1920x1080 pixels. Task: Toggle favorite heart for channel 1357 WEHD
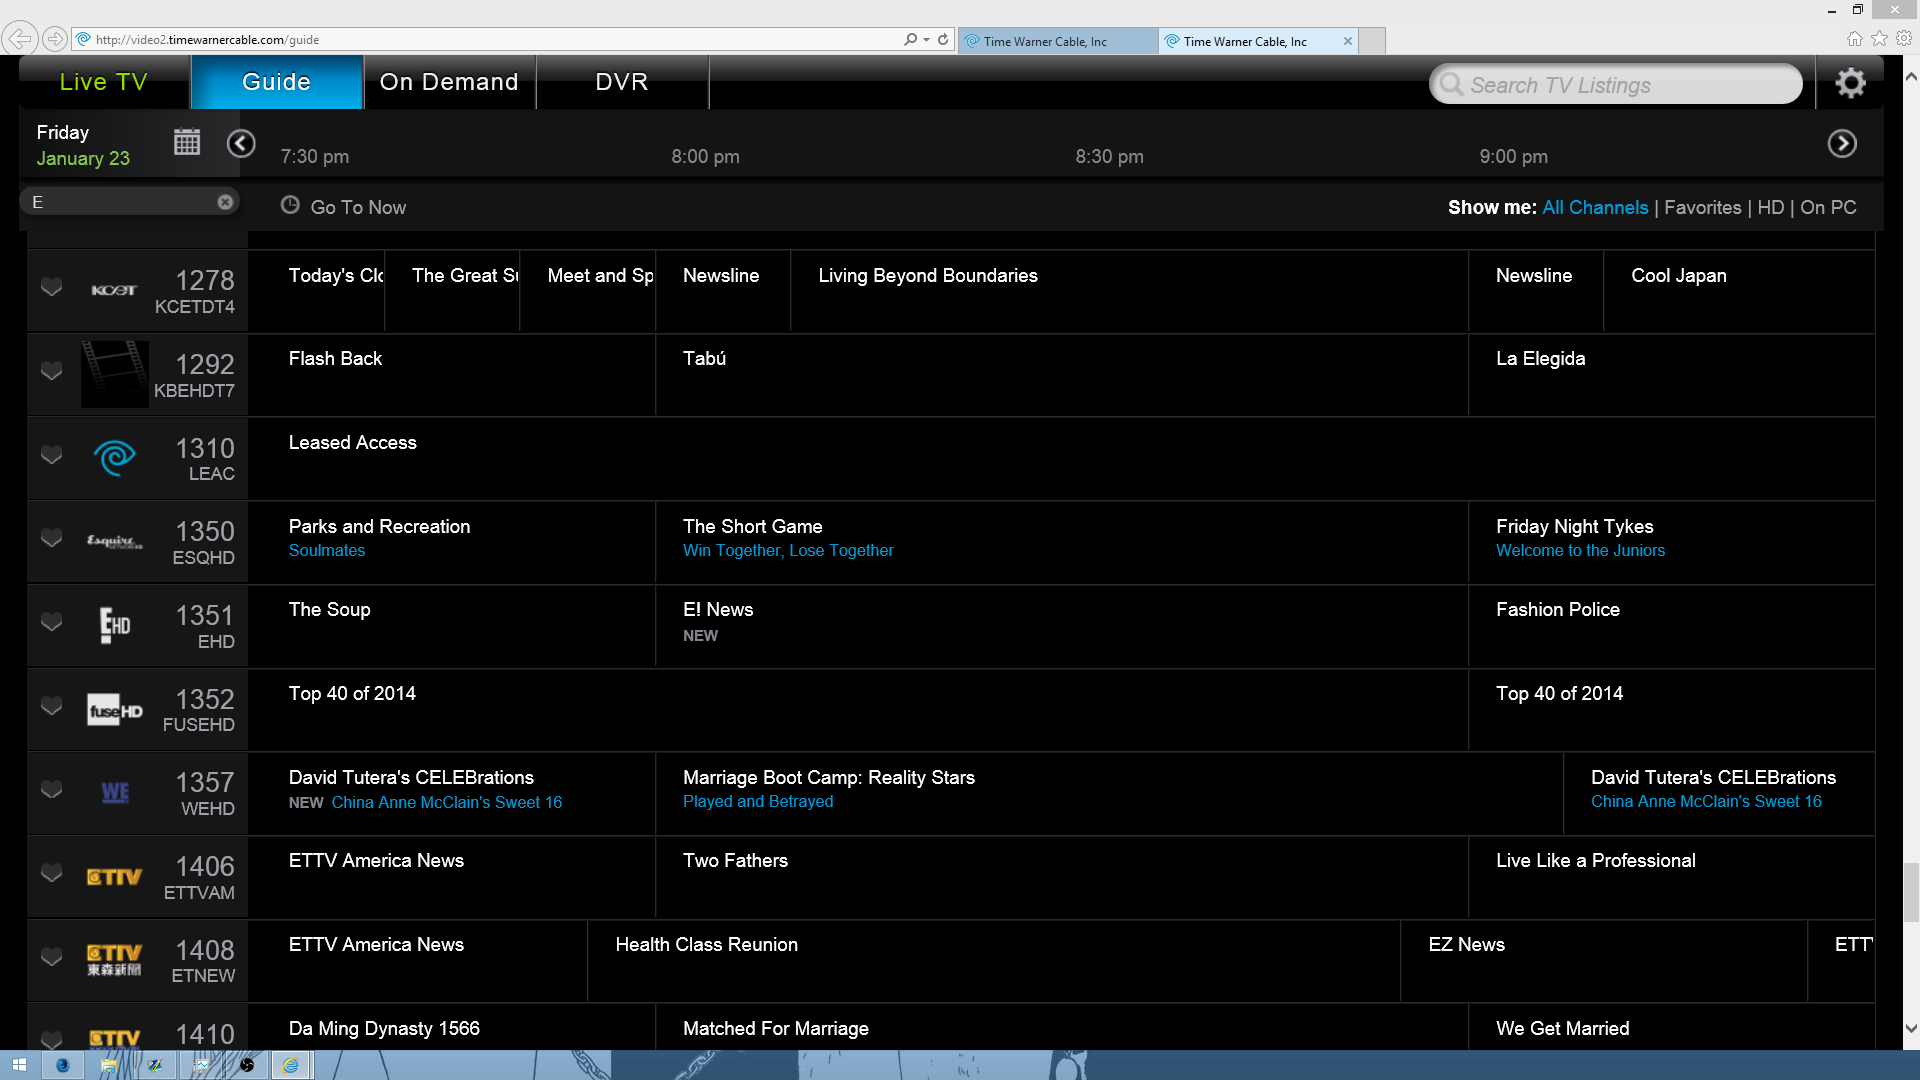pos(51,790)
